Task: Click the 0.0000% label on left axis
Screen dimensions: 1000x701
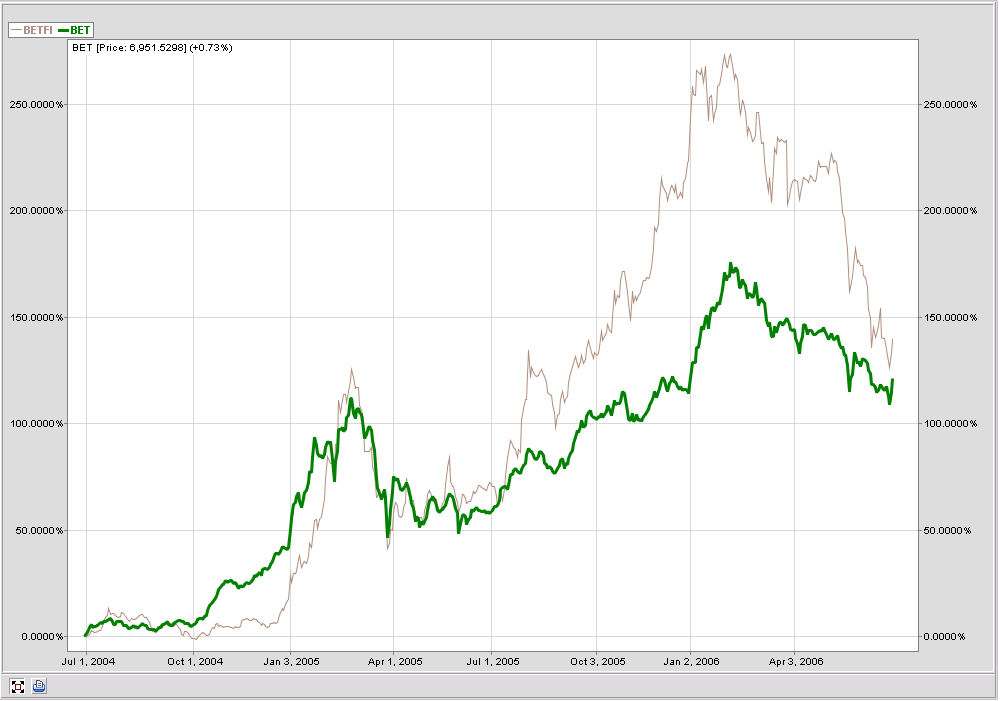Action: pos(41,637)
